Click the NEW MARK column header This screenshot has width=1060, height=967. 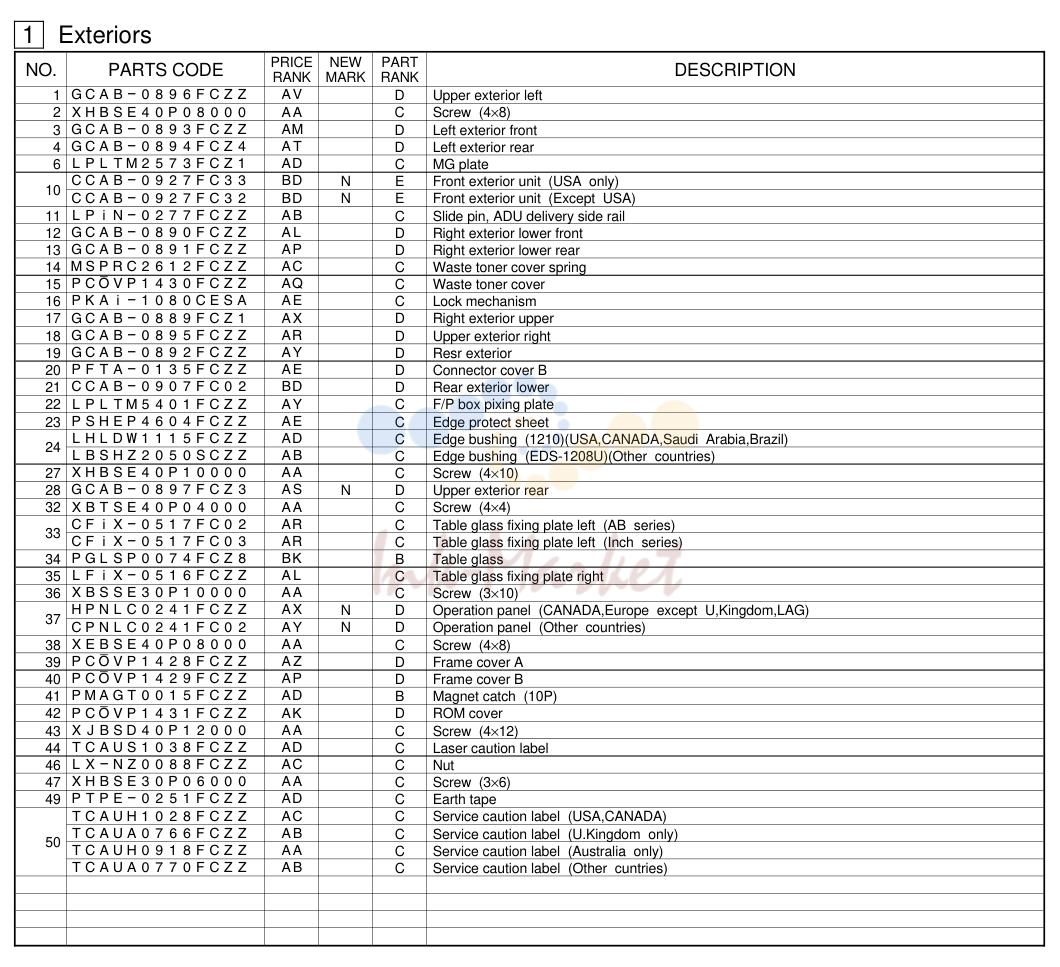pos(345,70)
